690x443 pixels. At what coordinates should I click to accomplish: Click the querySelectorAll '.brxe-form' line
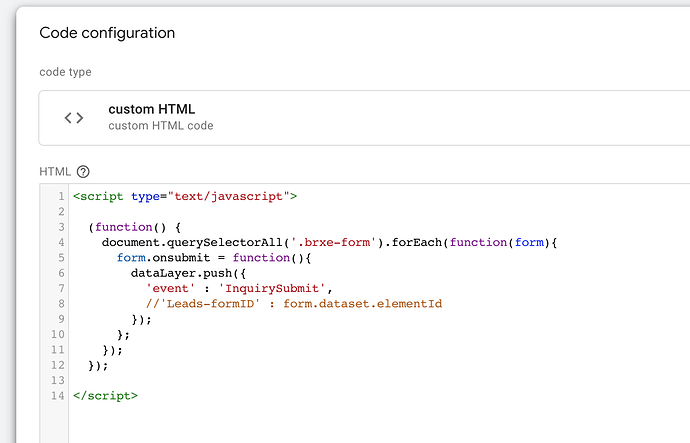click(x=330, y=242)
